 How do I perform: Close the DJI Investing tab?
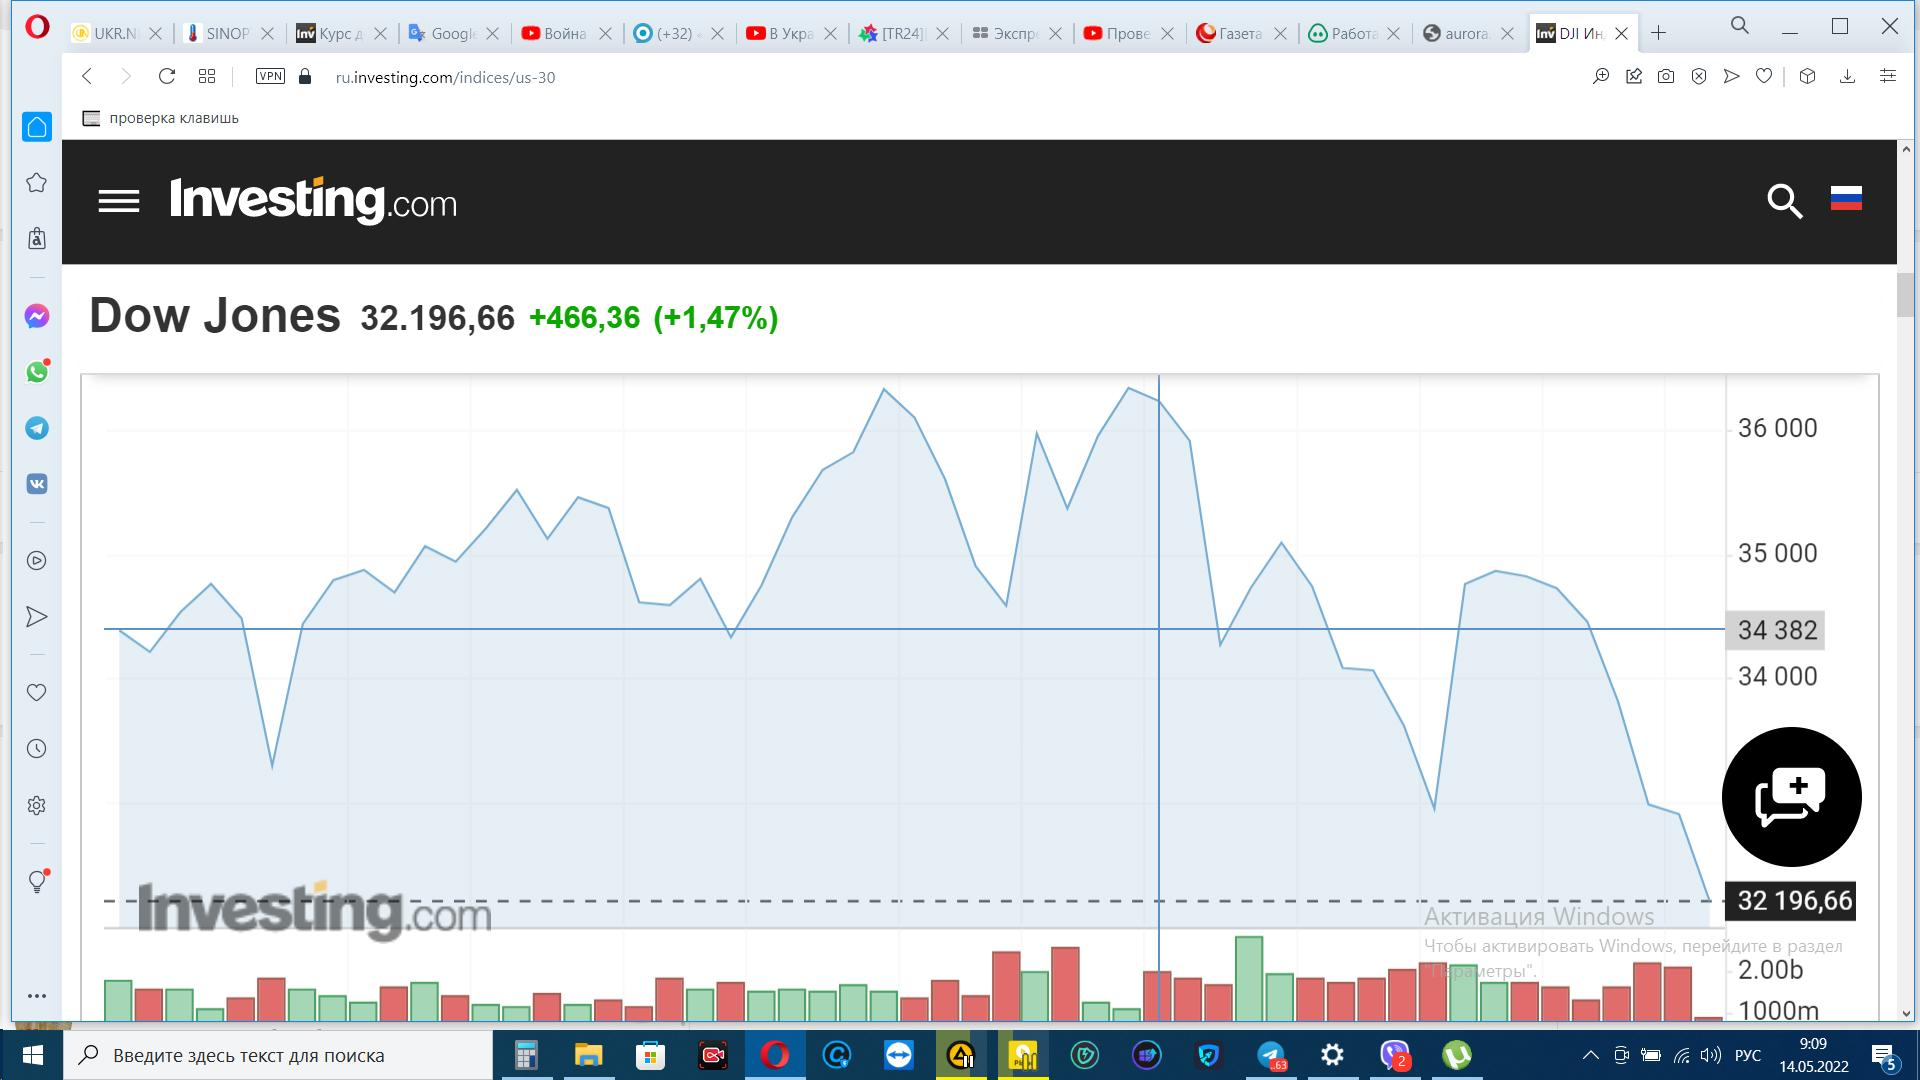(1621, 34)
